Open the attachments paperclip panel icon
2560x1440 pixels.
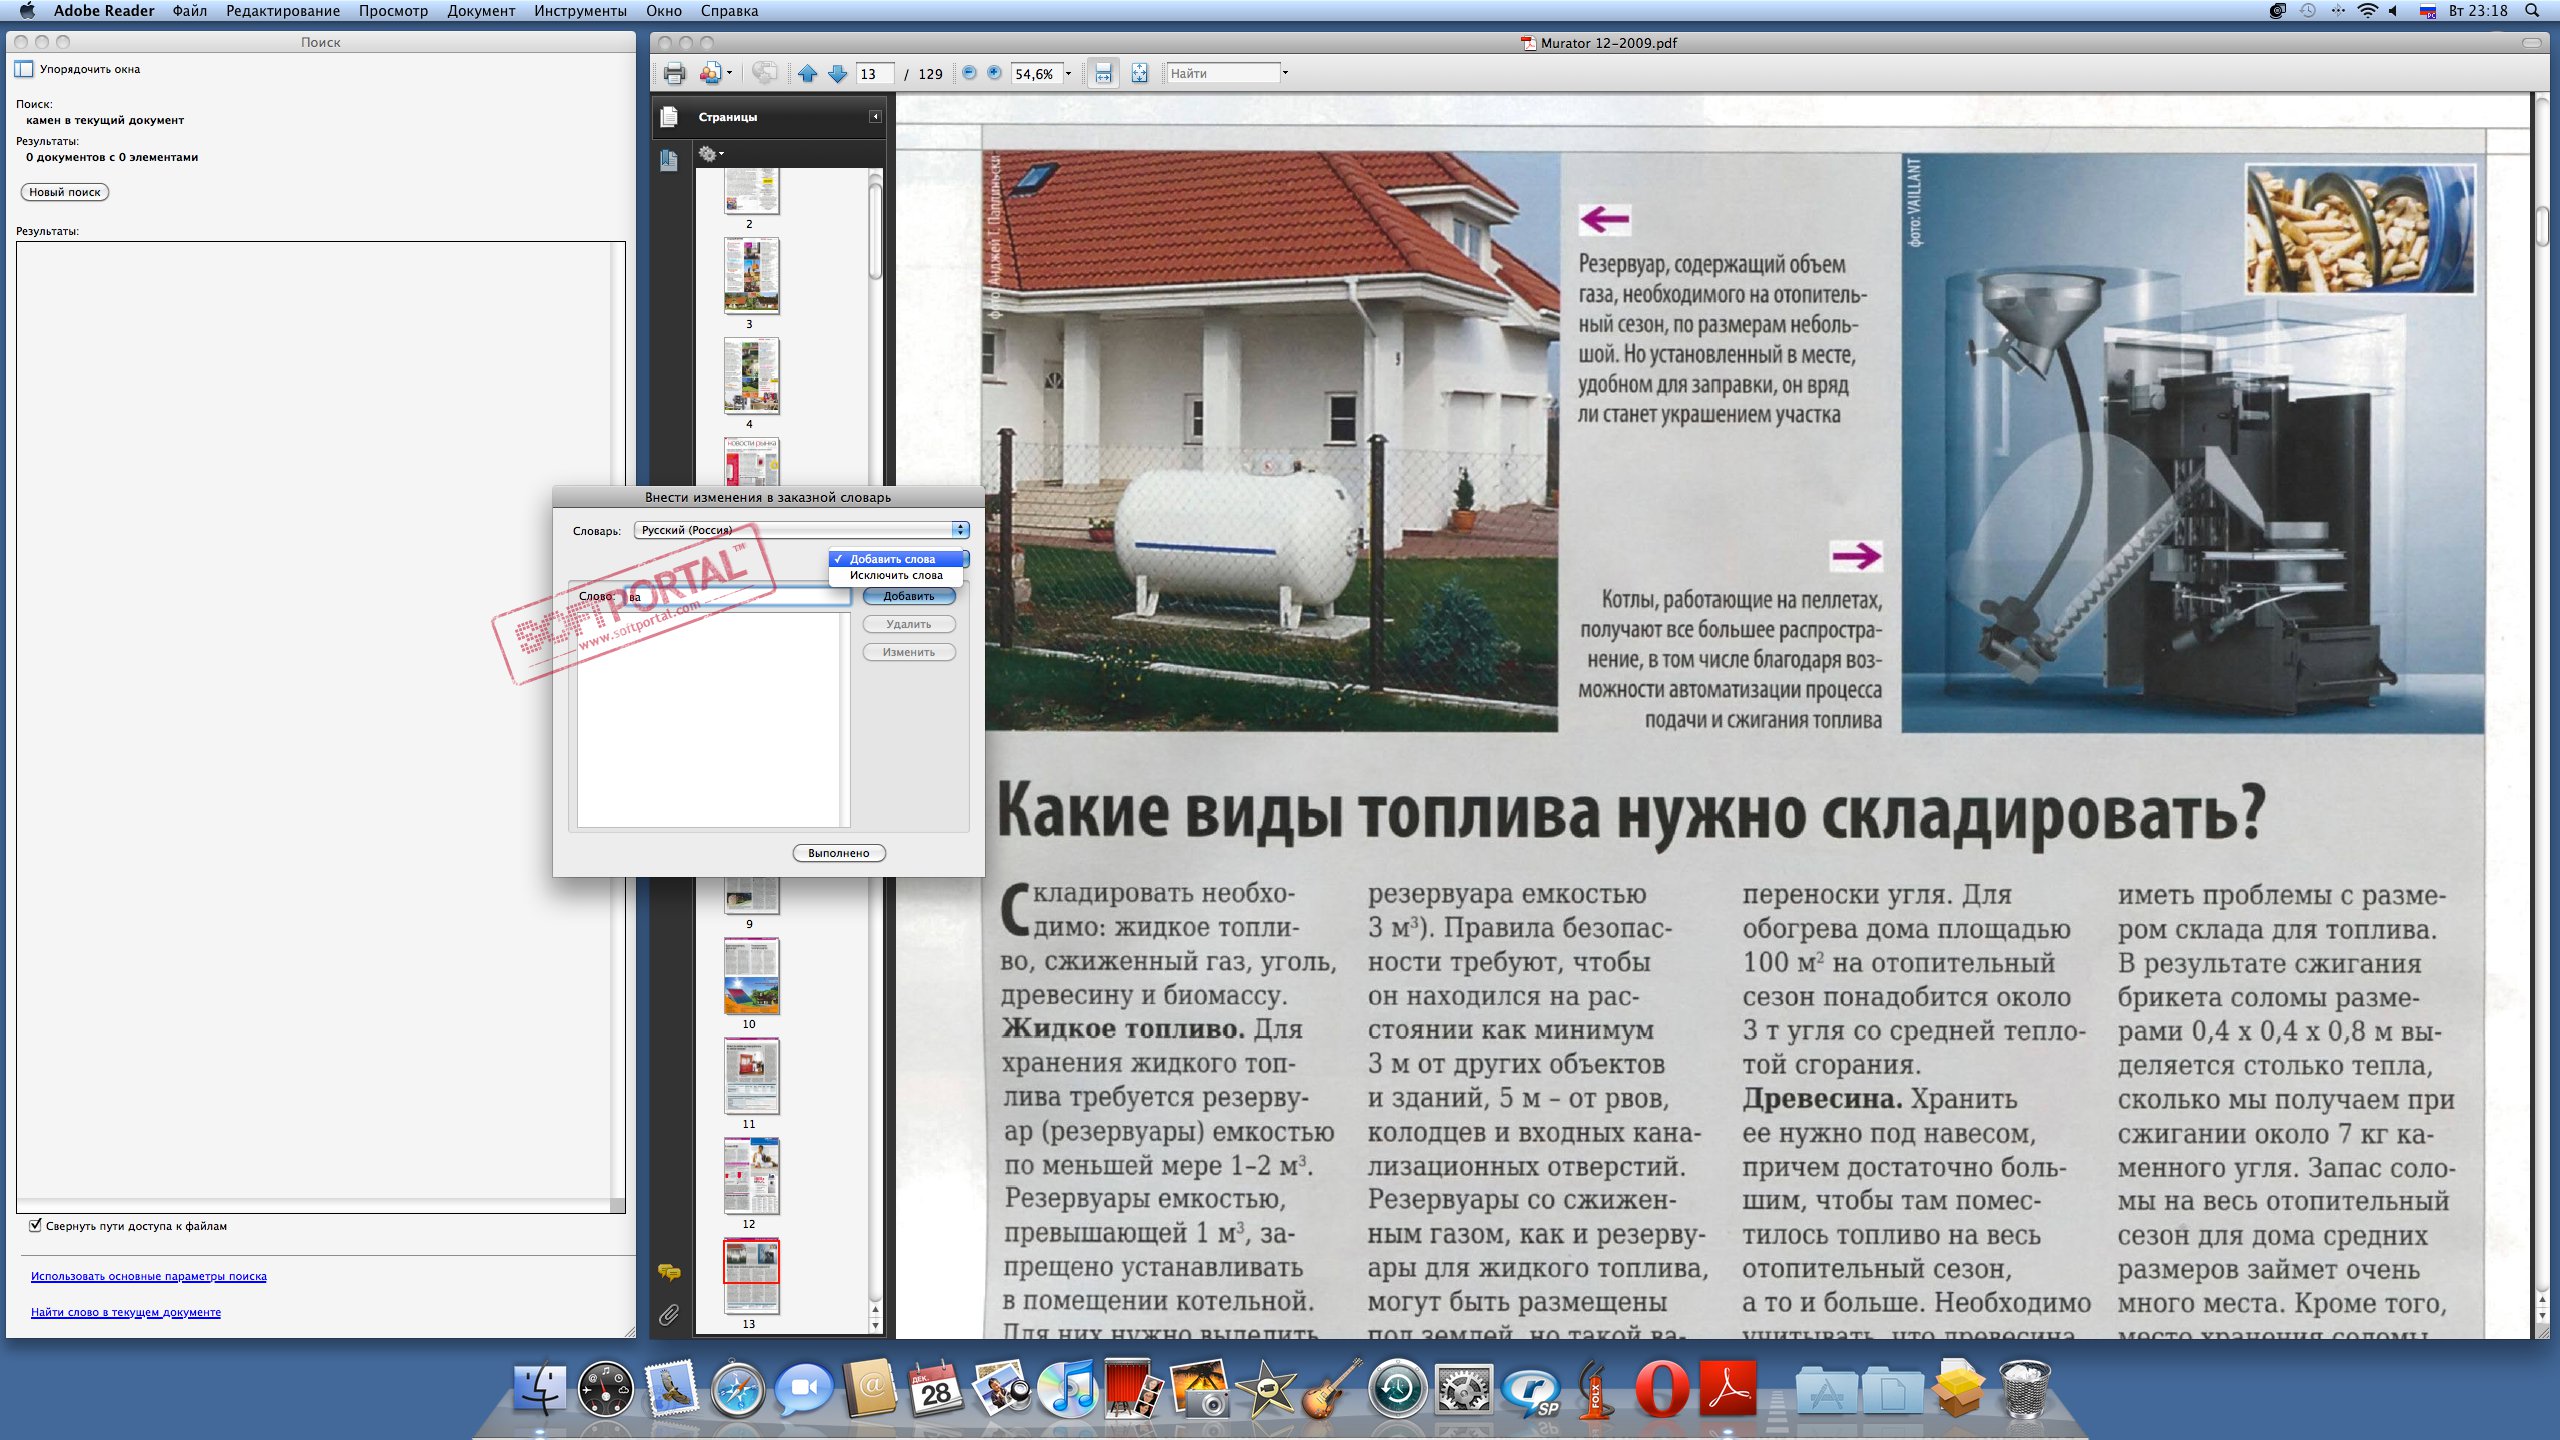click(669, 1314)
